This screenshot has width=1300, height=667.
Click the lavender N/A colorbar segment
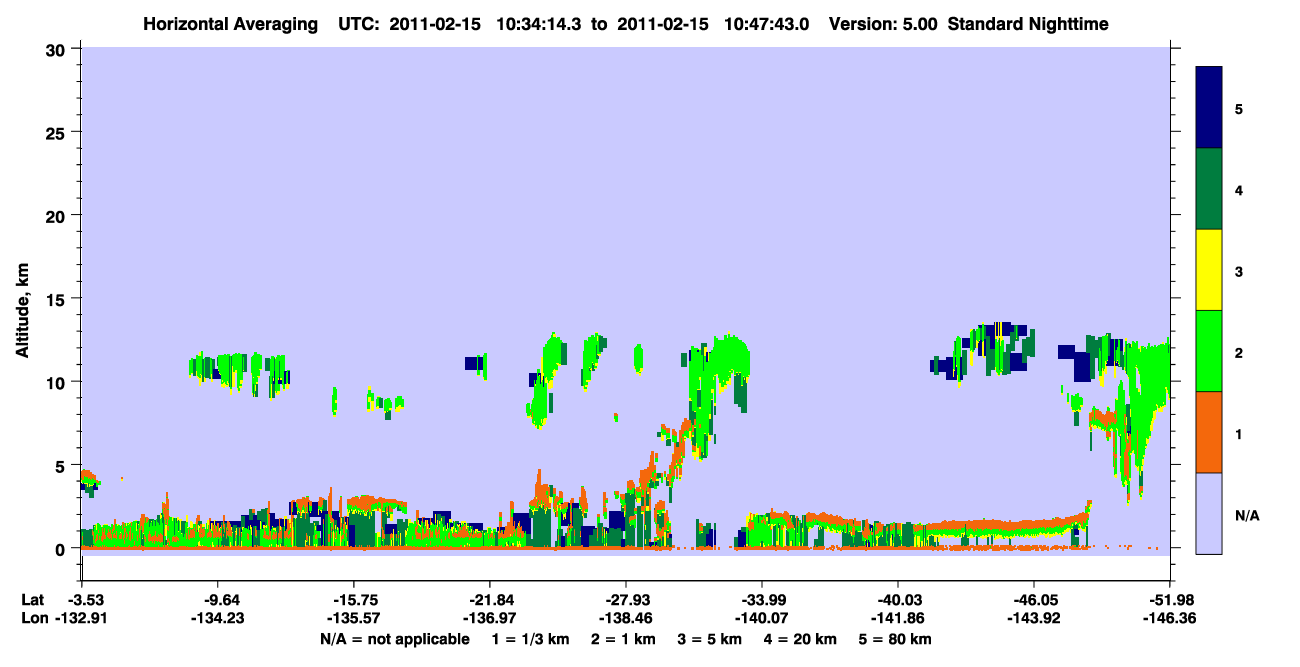pyautogui.click(x=1209, y=513)
